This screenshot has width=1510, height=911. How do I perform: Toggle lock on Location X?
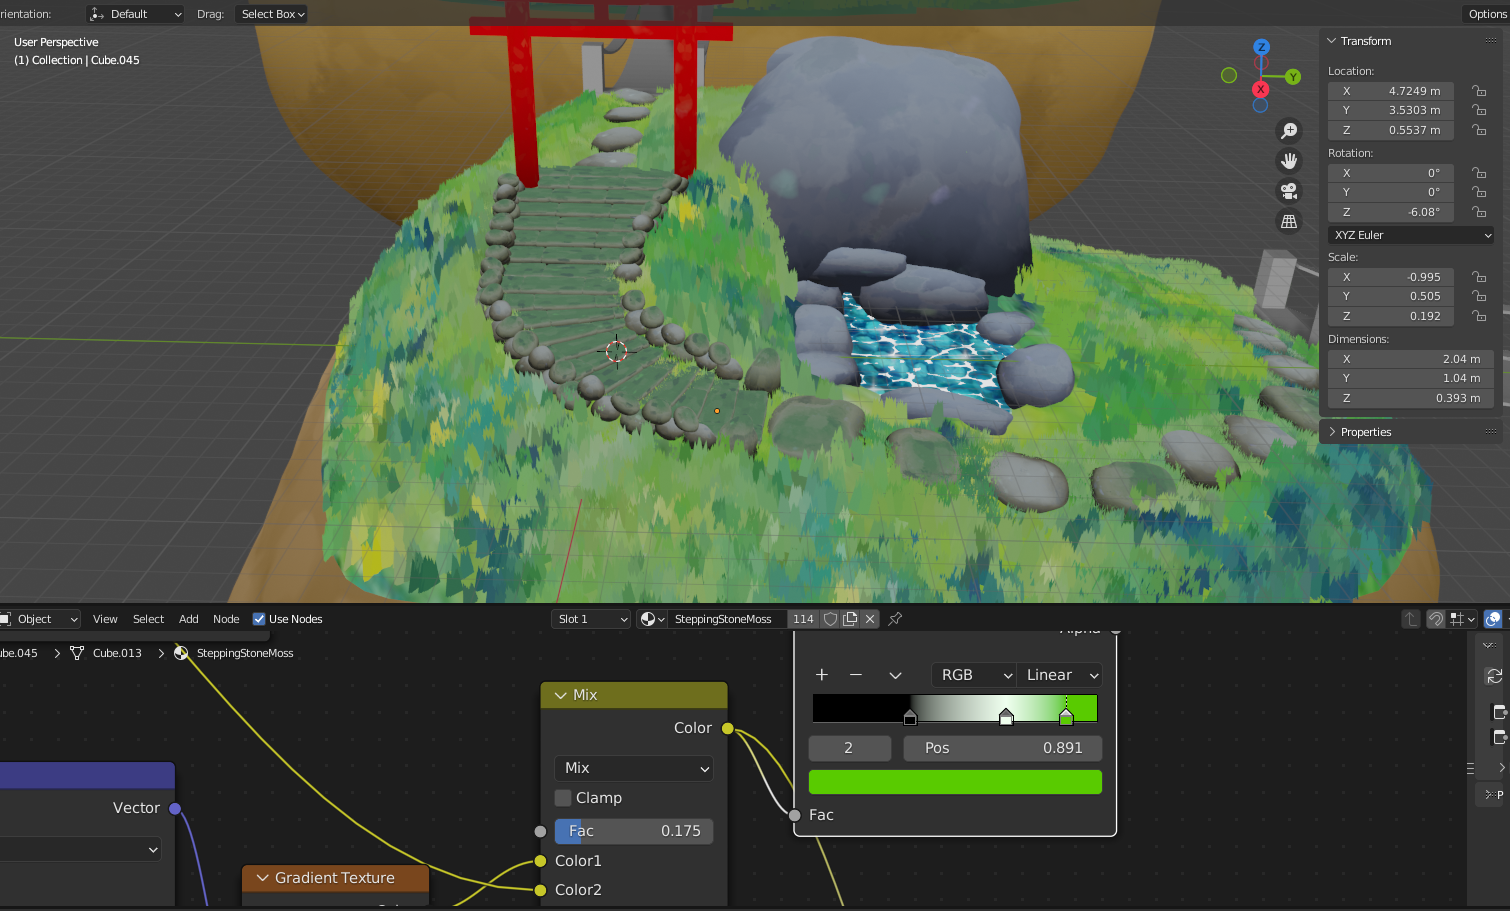click(x=1479, y=91)
